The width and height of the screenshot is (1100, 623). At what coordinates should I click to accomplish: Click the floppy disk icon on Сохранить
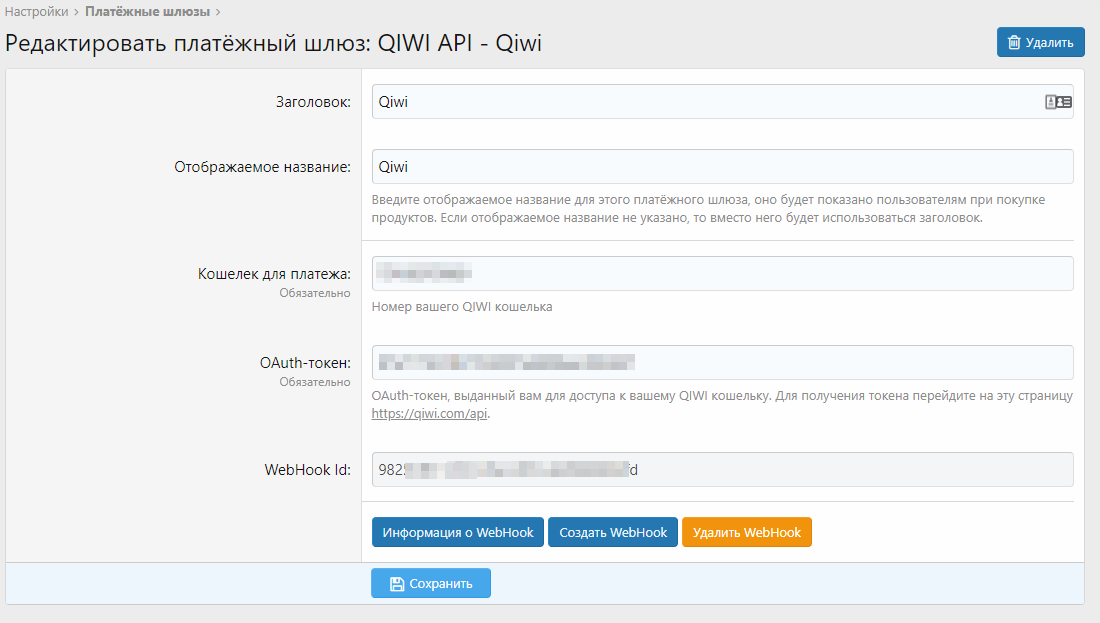click(397, 584)
